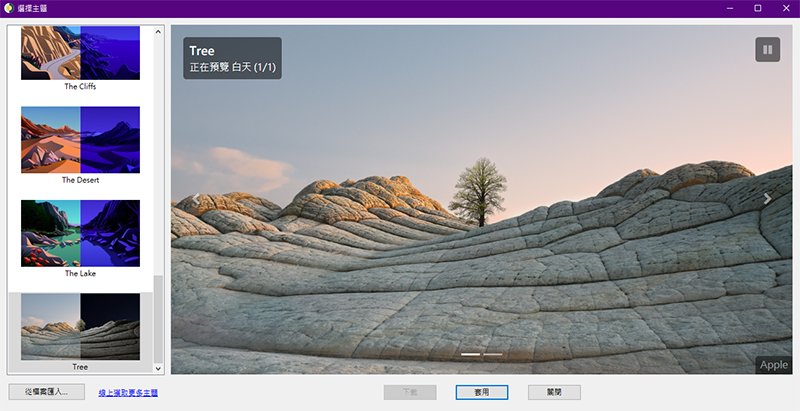
Task: Click the theme list scroll up arrow
Action: pyautogui.click(x=158, y=32)
